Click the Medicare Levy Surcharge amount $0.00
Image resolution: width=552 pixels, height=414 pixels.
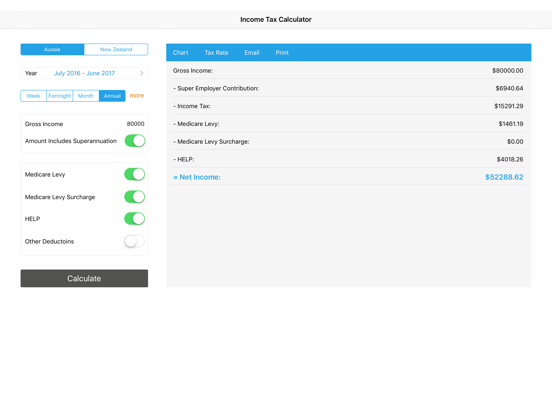point(515,142)
